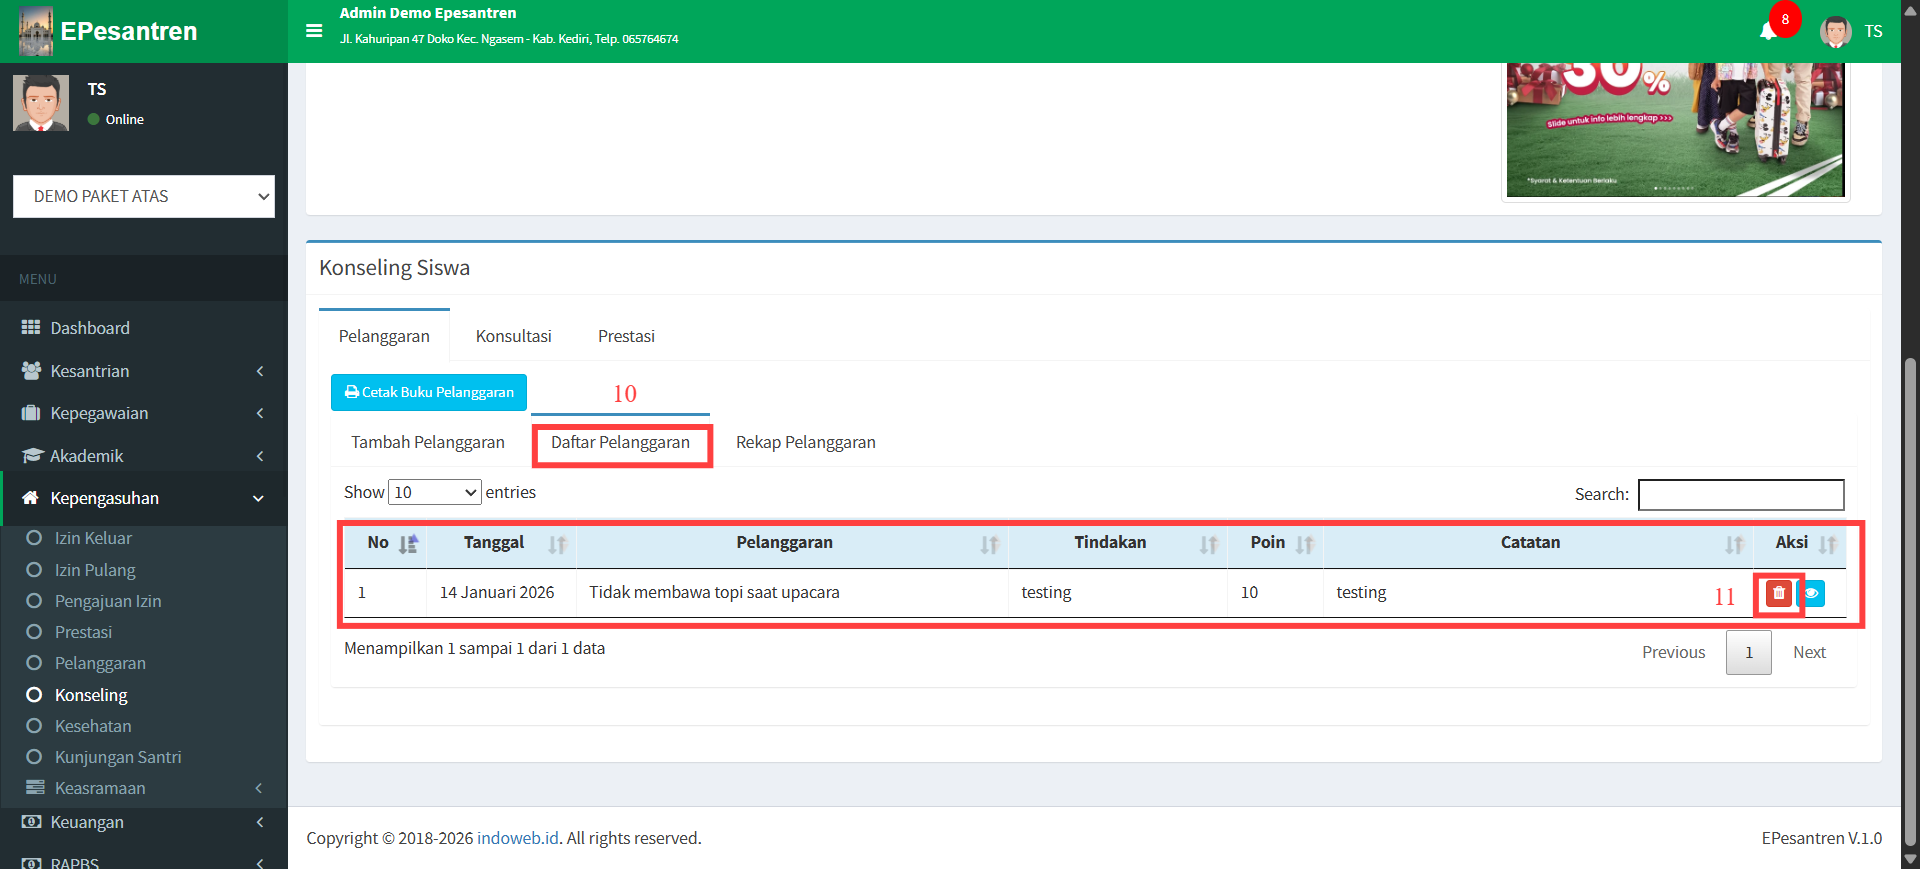Open Dashboard from the sidebar
Screen dimensions: 1920x869
click(x=90, y=328)
